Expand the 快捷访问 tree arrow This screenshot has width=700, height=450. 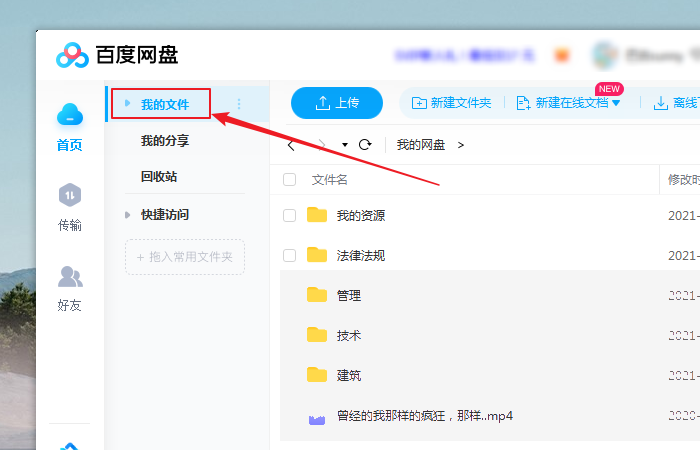coord(127,215)
